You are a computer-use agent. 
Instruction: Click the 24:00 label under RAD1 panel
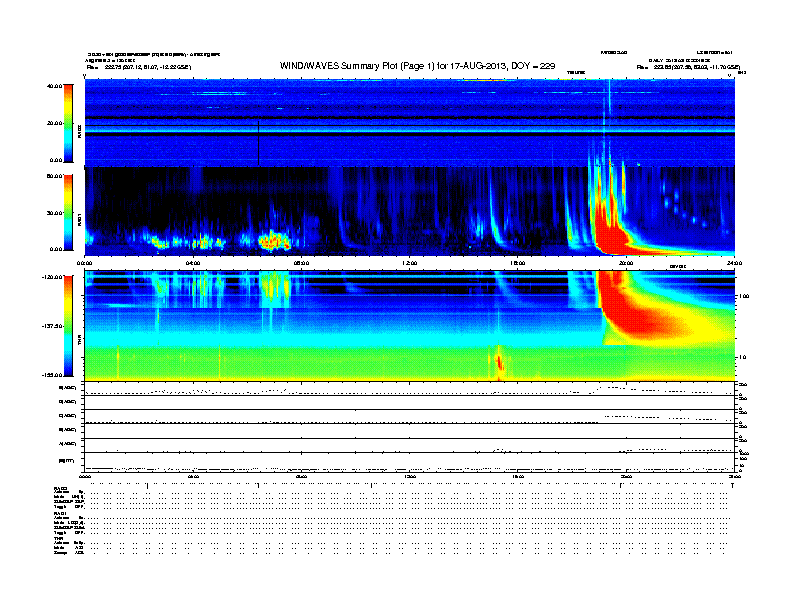(734, 263)
